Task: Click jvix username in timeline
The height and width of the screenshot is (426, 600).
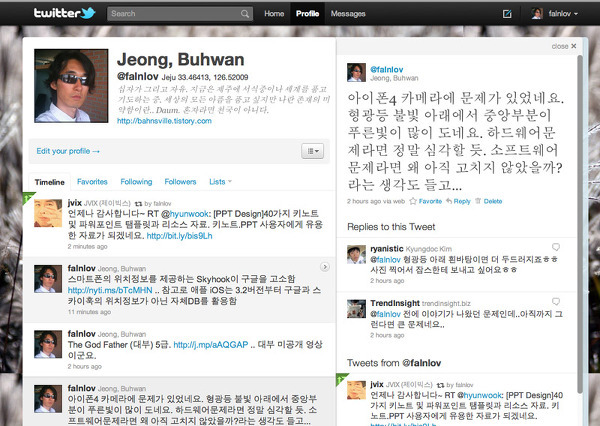Action: [75, 203]
